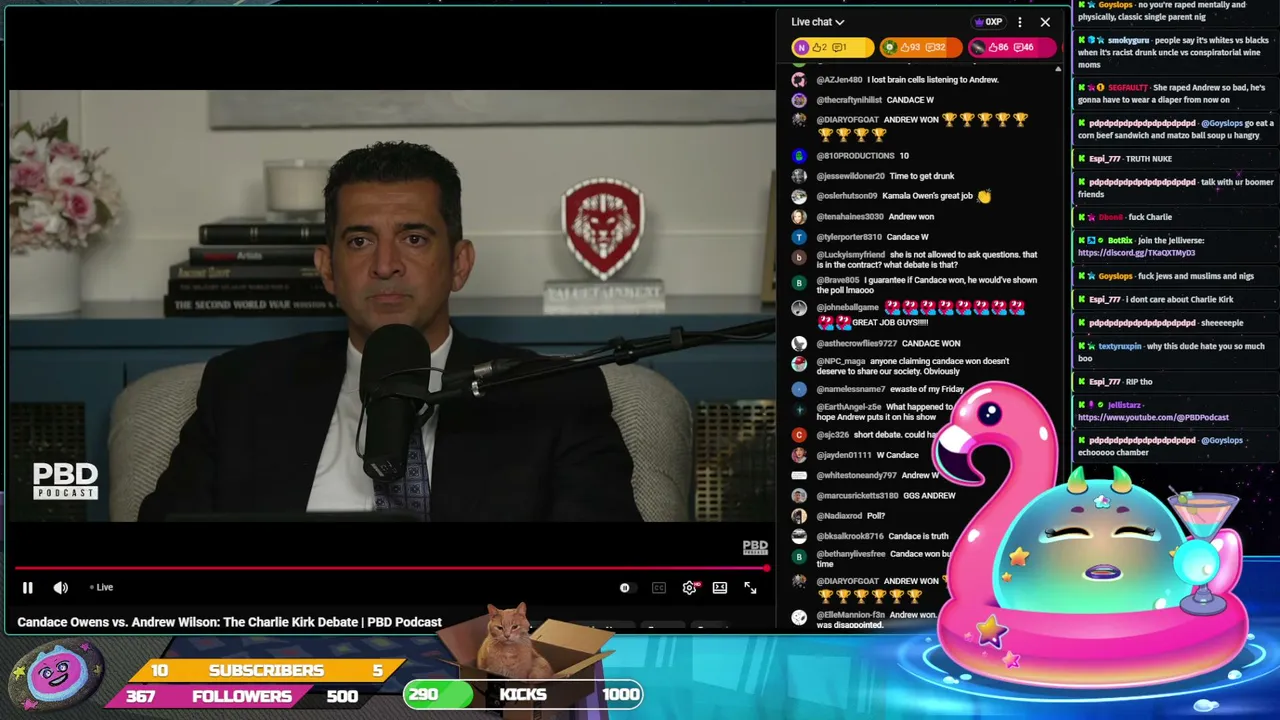
Task: Open the 0XP crown points badge
Action: (988, 22)
